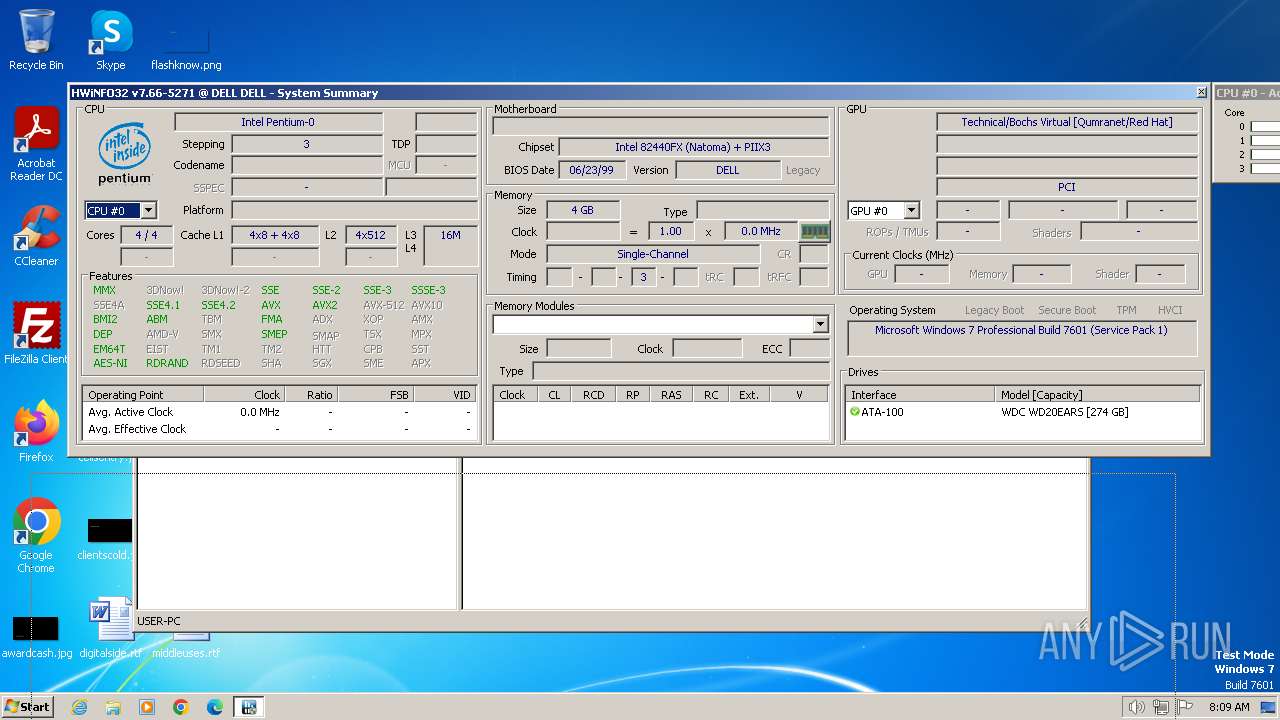Open the Firefox desktop shortcut
Viewport: 1280px width, 720px height.
click(x=36, y=432)
